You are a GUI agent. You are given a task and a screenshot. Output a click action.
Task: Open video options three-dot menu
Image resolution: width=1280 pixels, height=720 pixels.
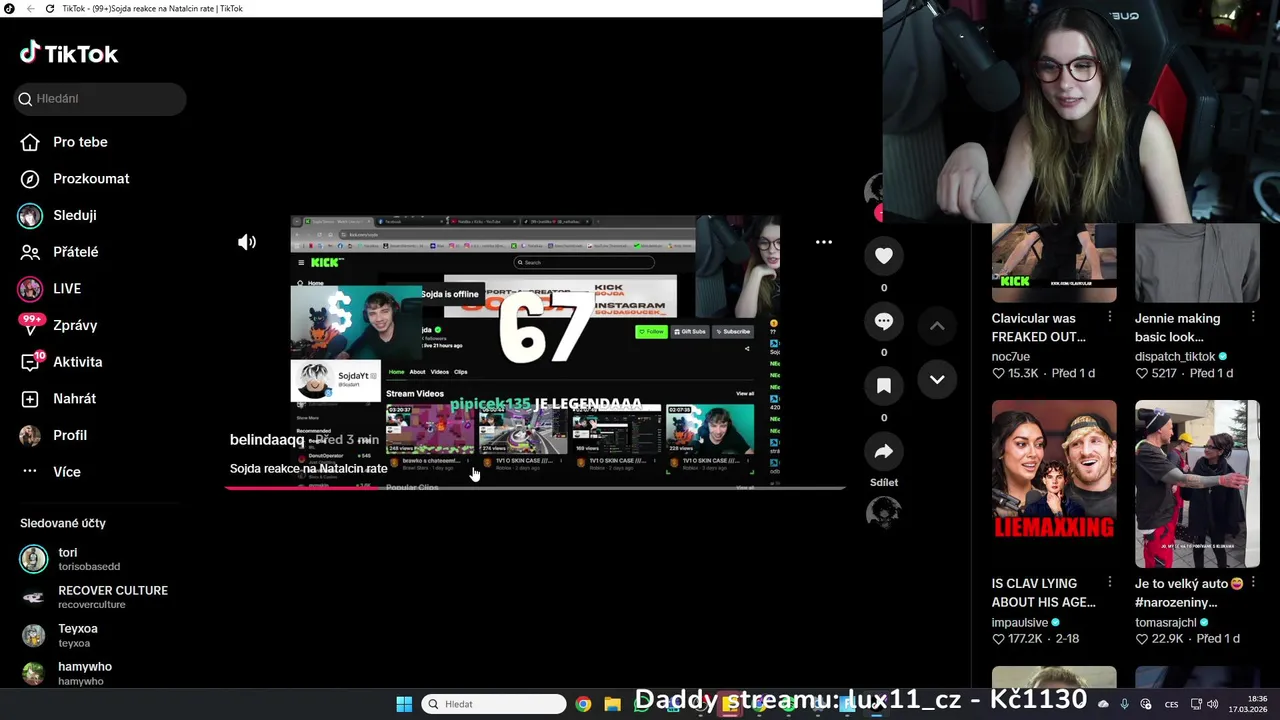pyautogui.click(x=824, y=242)
